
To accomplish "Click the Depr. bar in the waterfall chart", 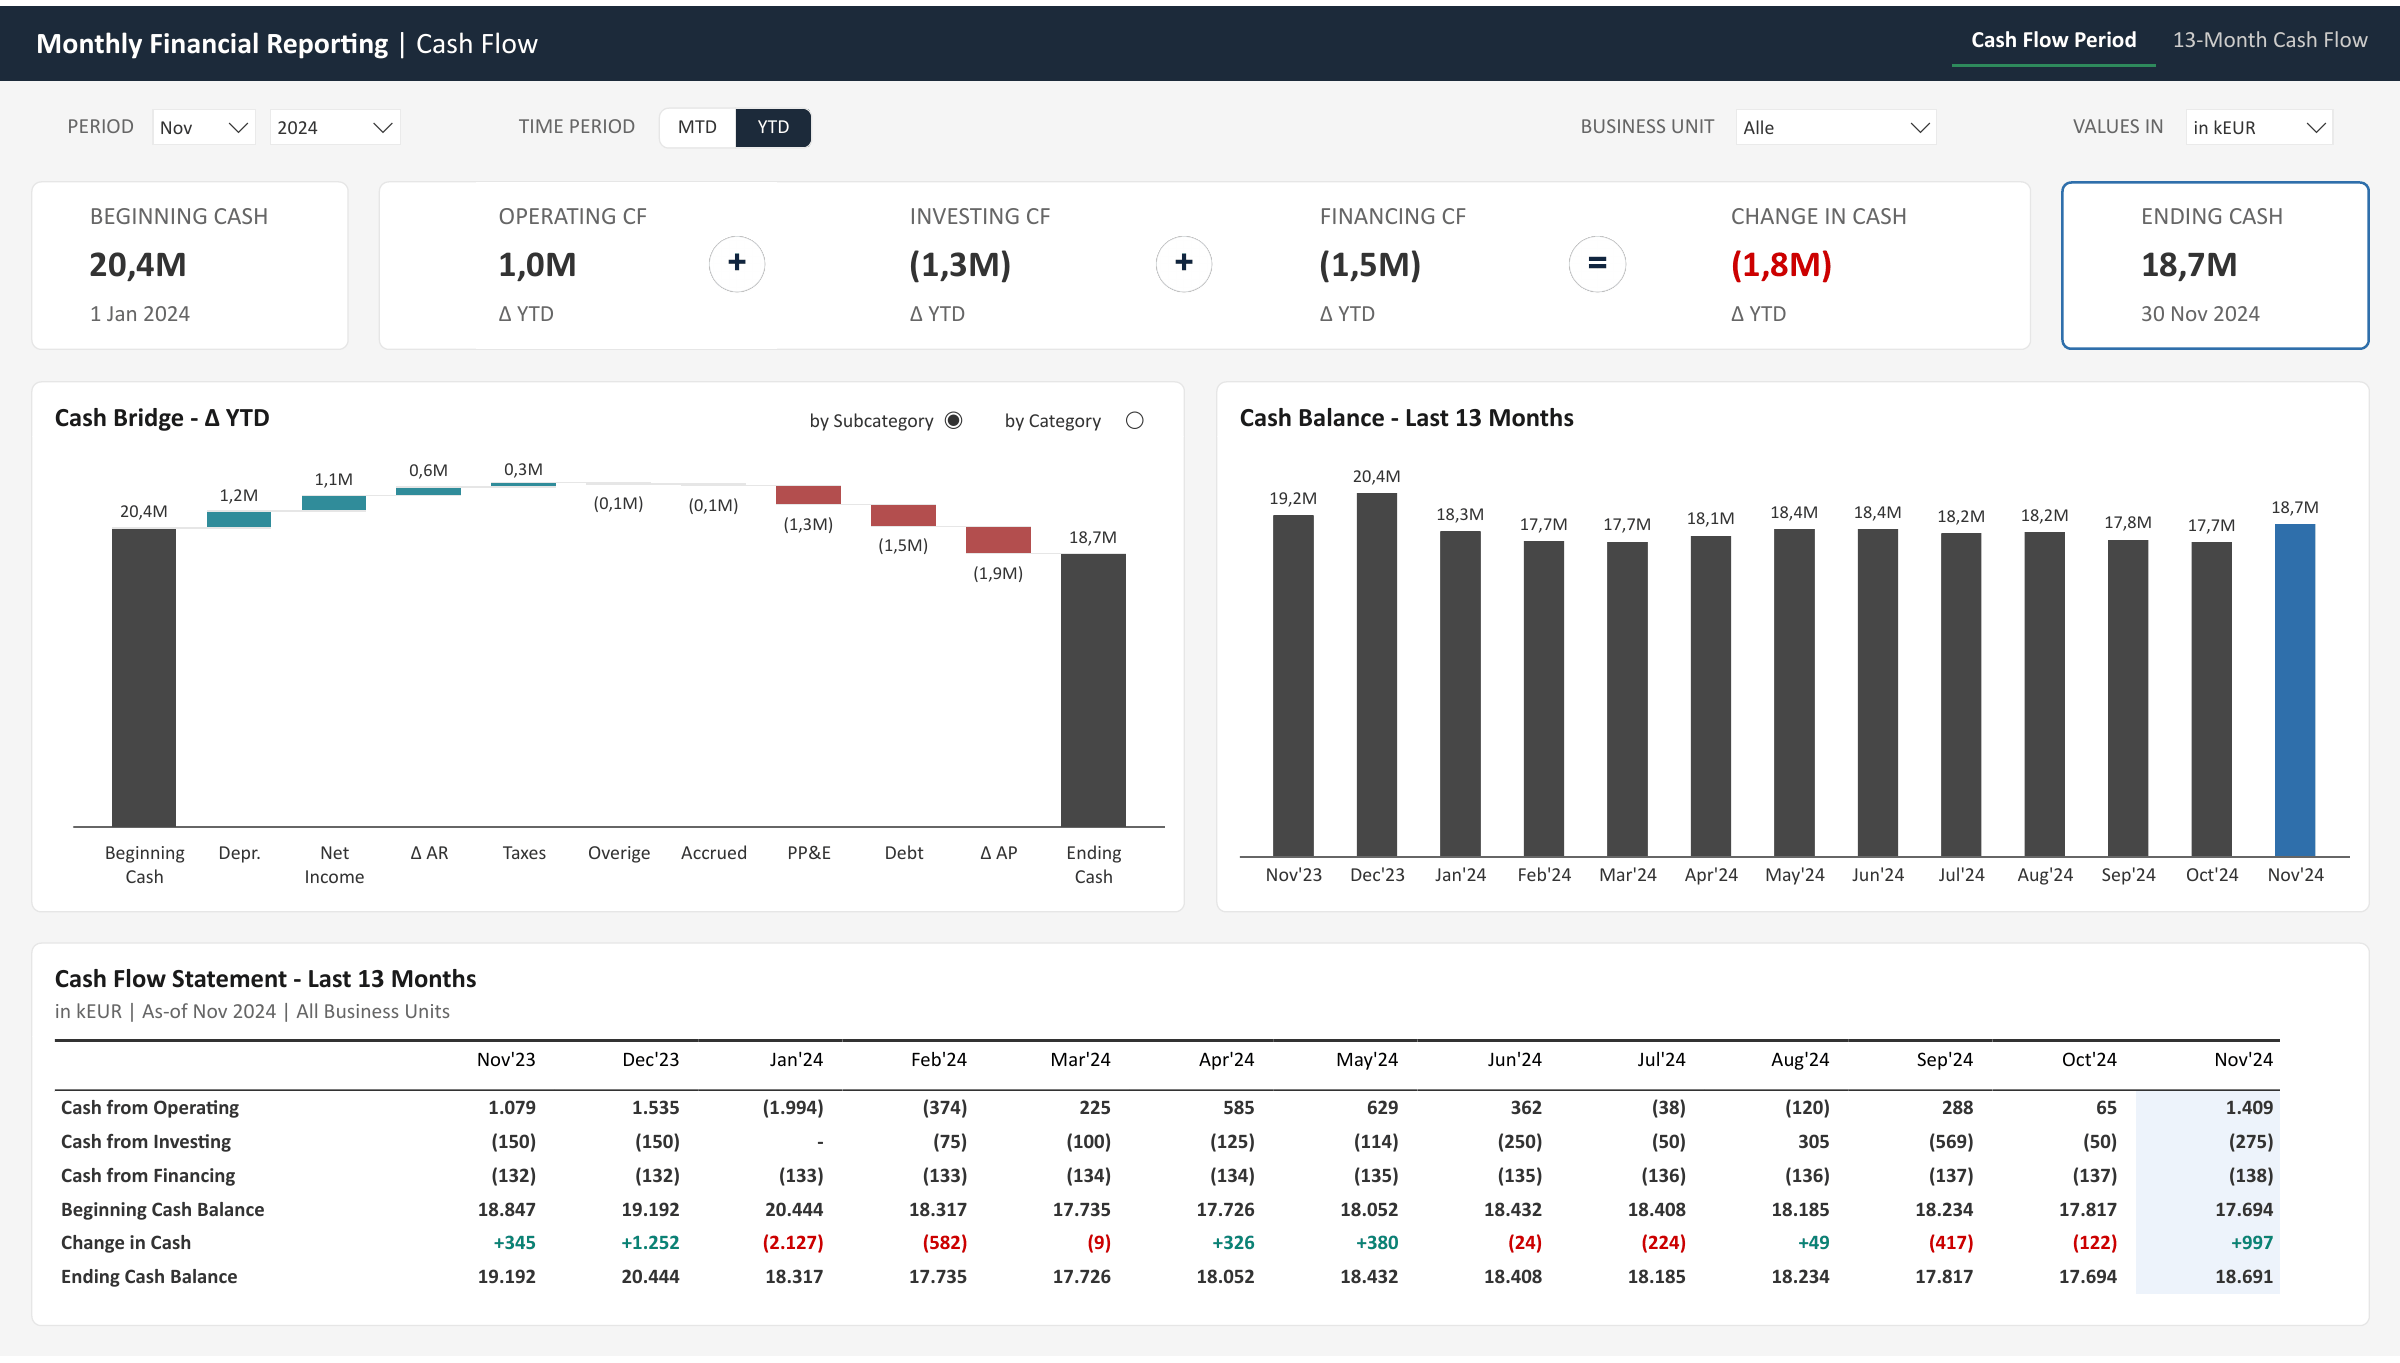I will (239, 519).
